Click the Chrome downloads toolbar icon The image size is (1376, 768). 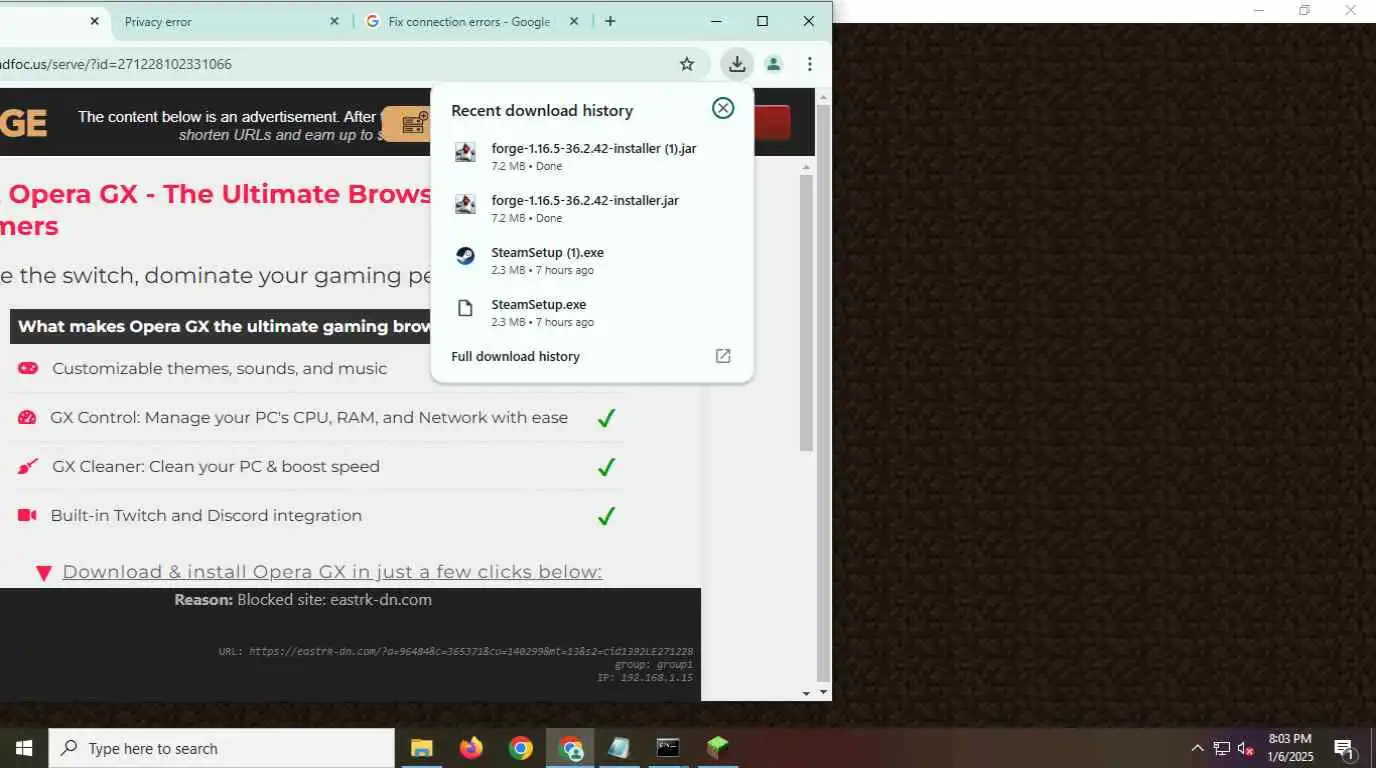pos(737,64)
